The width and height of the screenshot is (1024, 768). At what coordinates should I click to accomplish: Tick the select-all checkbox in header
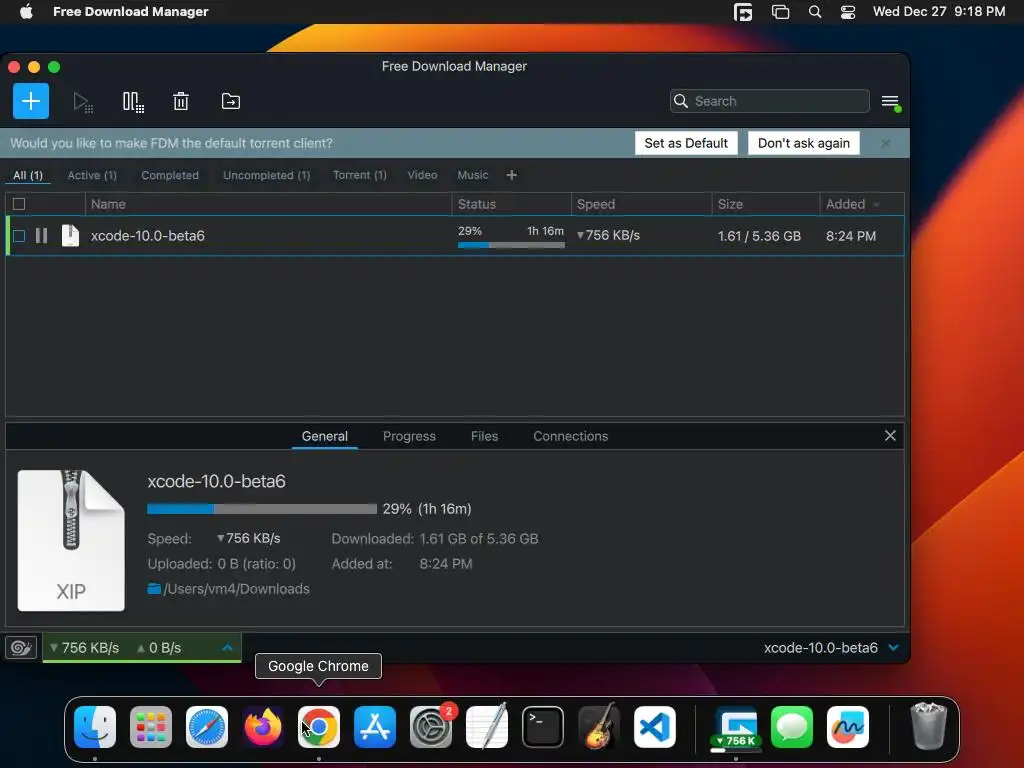click(19, 204)
